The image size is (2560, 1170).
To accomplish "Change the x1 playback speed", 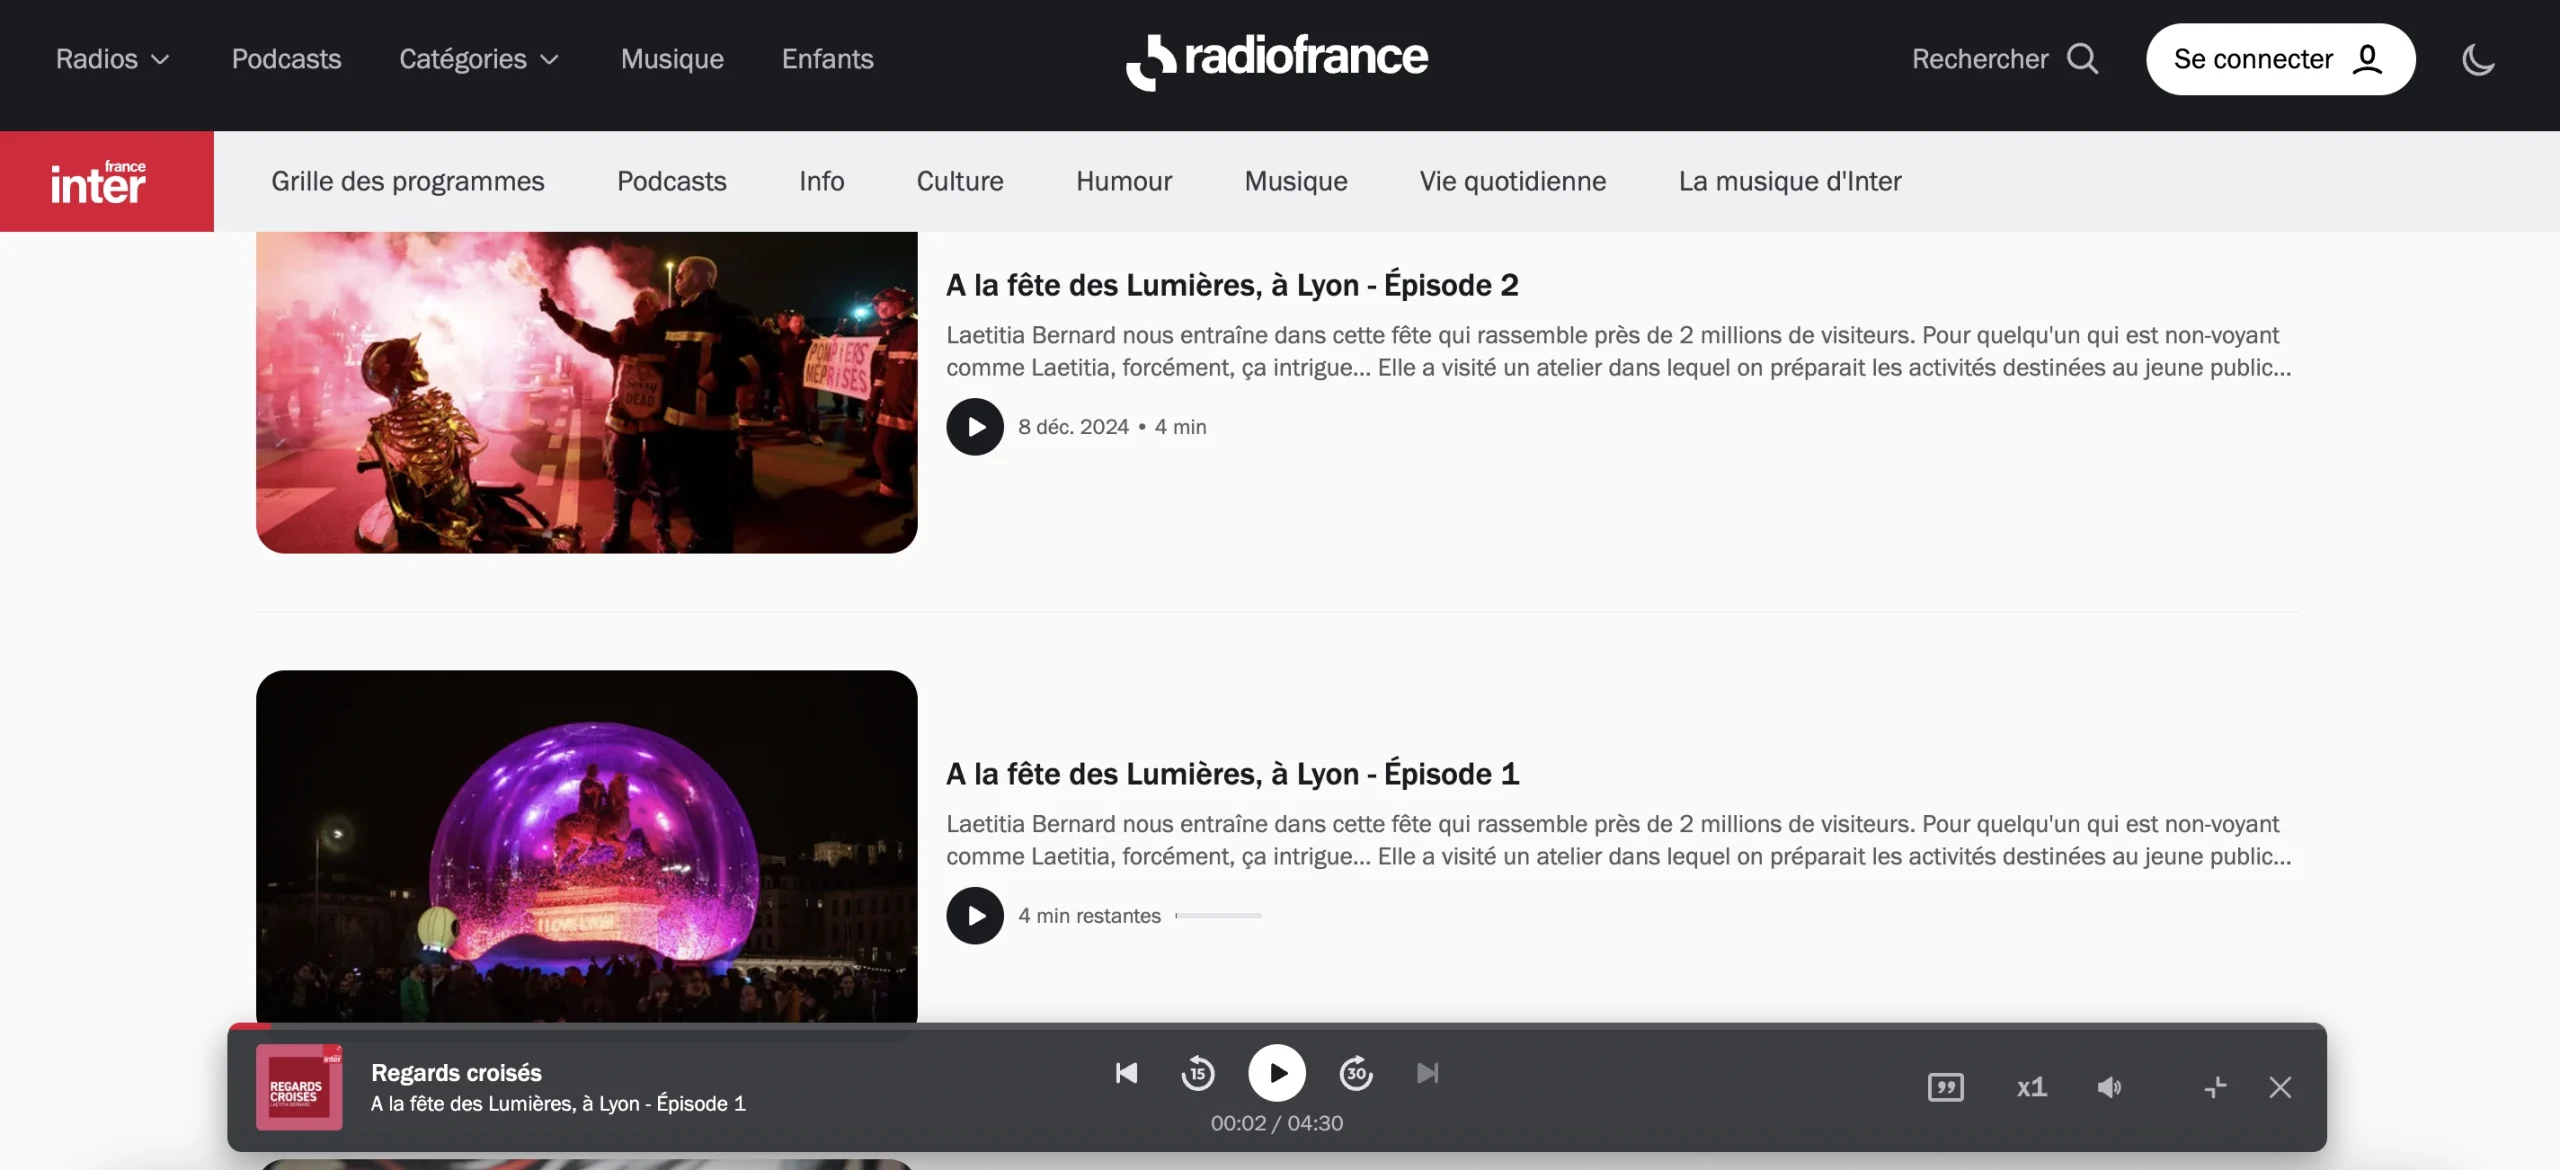I will click(2031, 1087).
